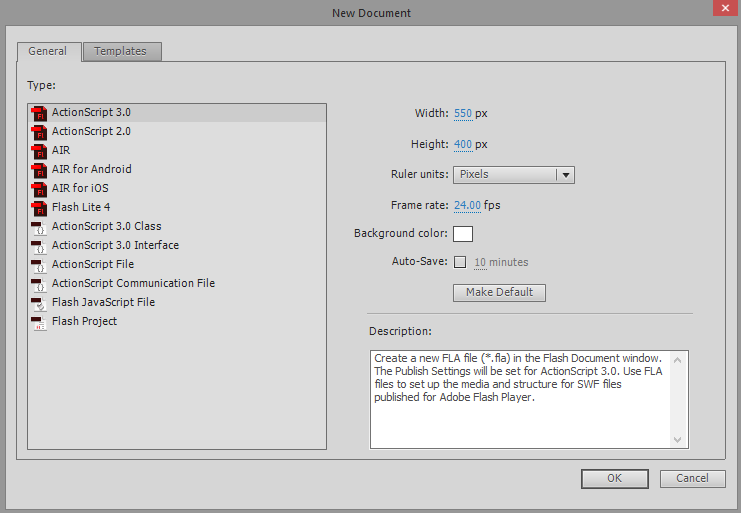Choose AIR for Android type
The height and width of the screenshot is (513, 741).
(177, 170)
